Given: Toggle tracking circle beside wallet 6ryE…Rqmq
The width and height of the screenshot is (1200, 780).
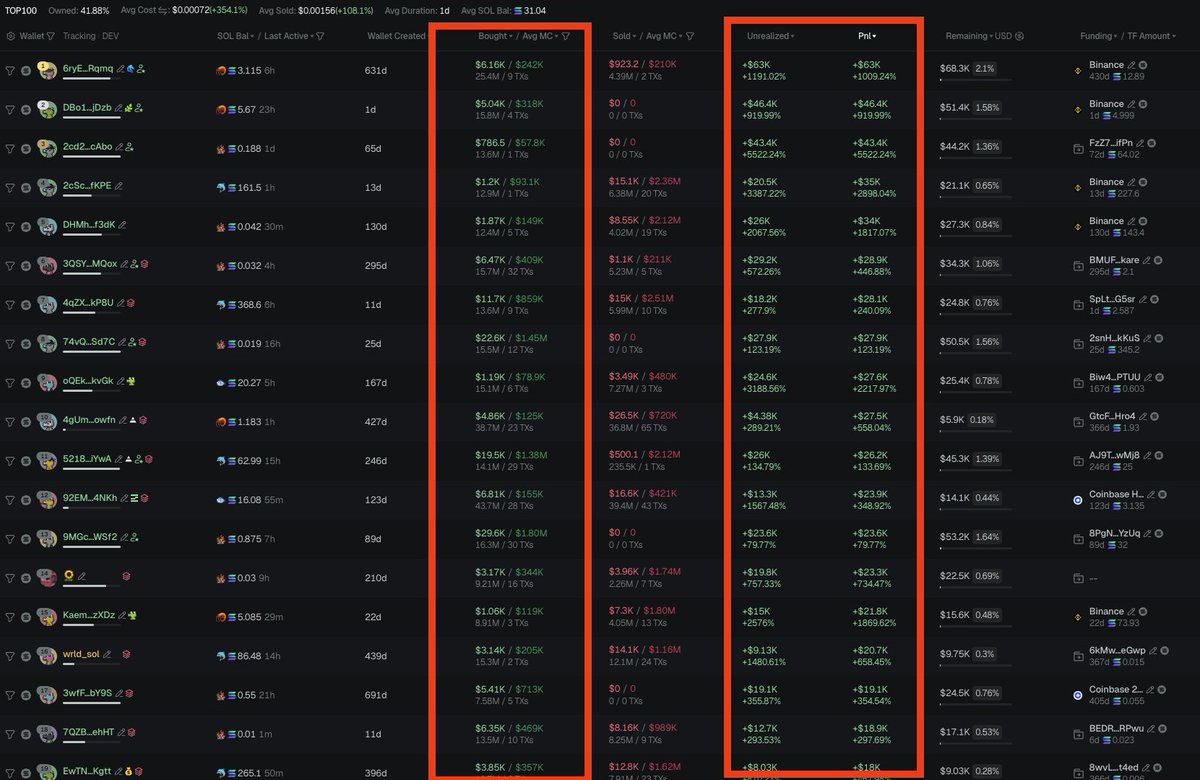Looking at the screenshot, I should click(24, 70).
